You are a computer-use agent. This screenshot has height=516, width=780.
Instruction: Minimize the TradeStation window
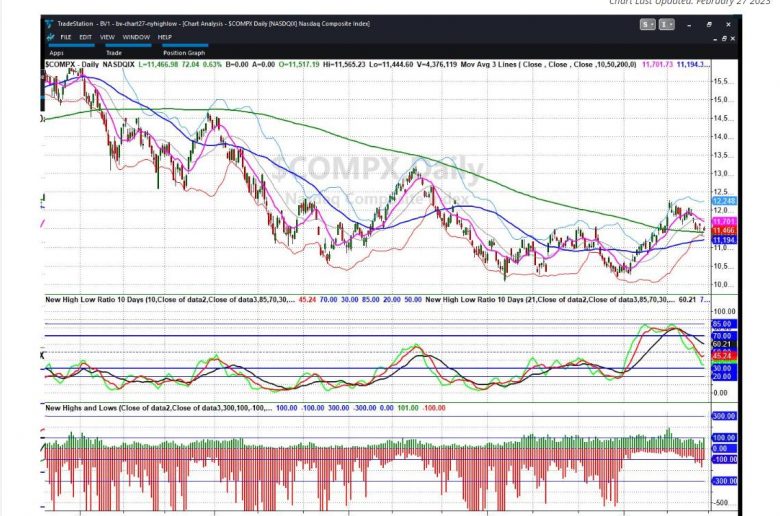[x=689, y=24]
